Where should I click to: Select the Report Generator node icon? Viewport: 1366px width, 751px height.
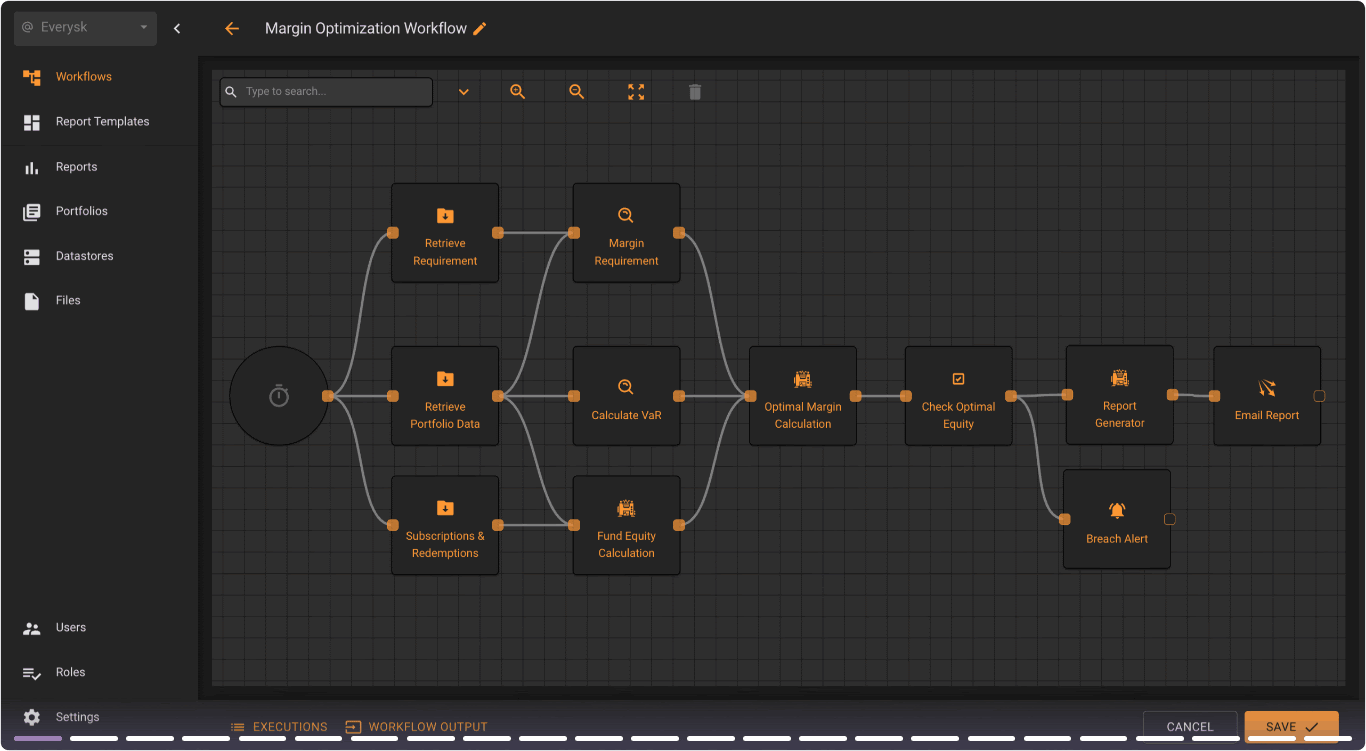pyautogui.click(x=1119, y=378)
